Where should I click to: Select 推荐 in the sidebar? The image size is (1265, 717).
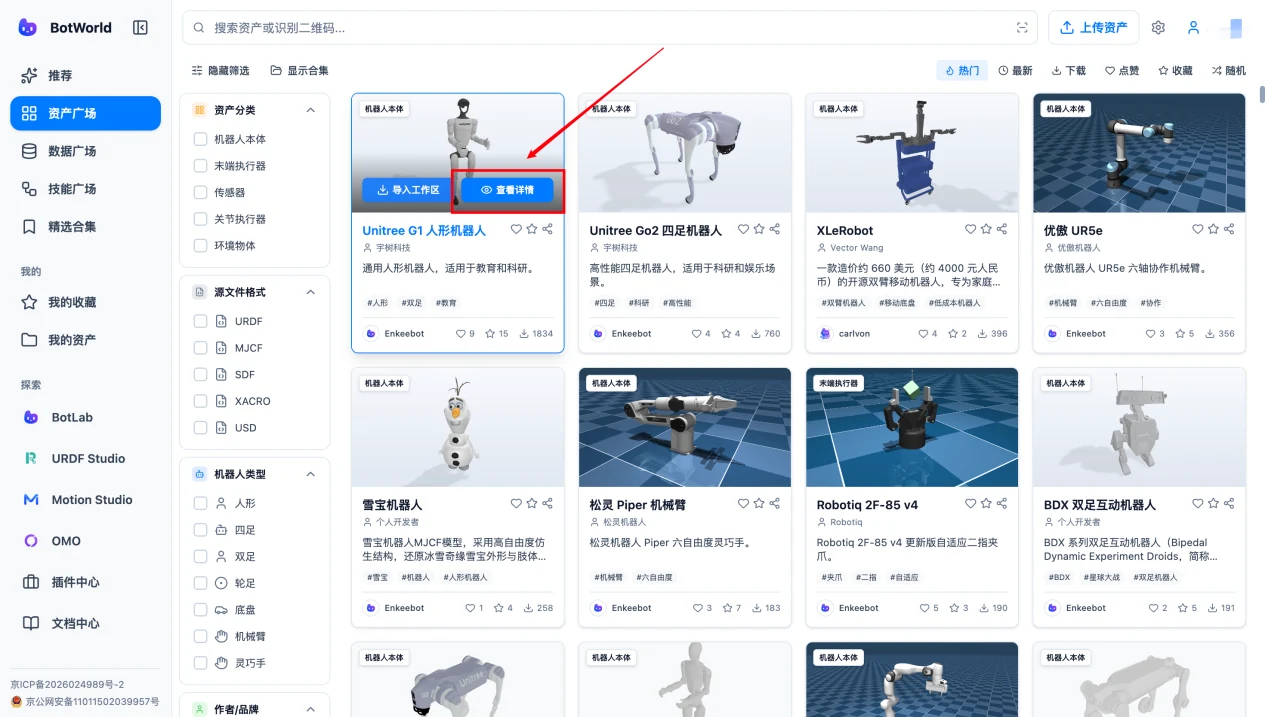pos(85,75)
